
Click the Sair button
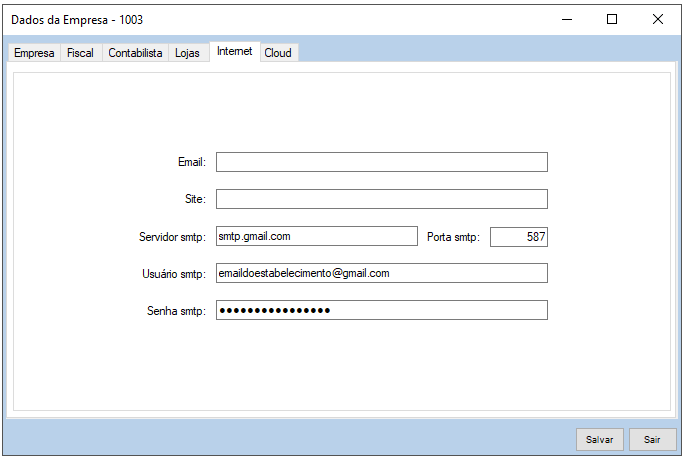click(652, 439)
